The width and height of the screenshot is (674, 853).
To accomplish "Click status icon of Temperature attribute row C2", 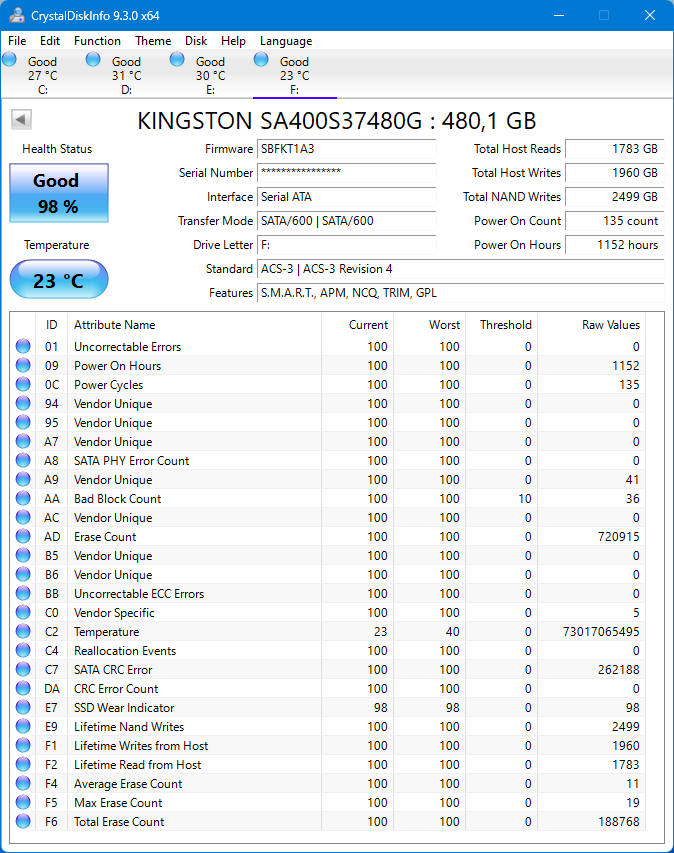I will pyautogui.click(x=23, y=632).
